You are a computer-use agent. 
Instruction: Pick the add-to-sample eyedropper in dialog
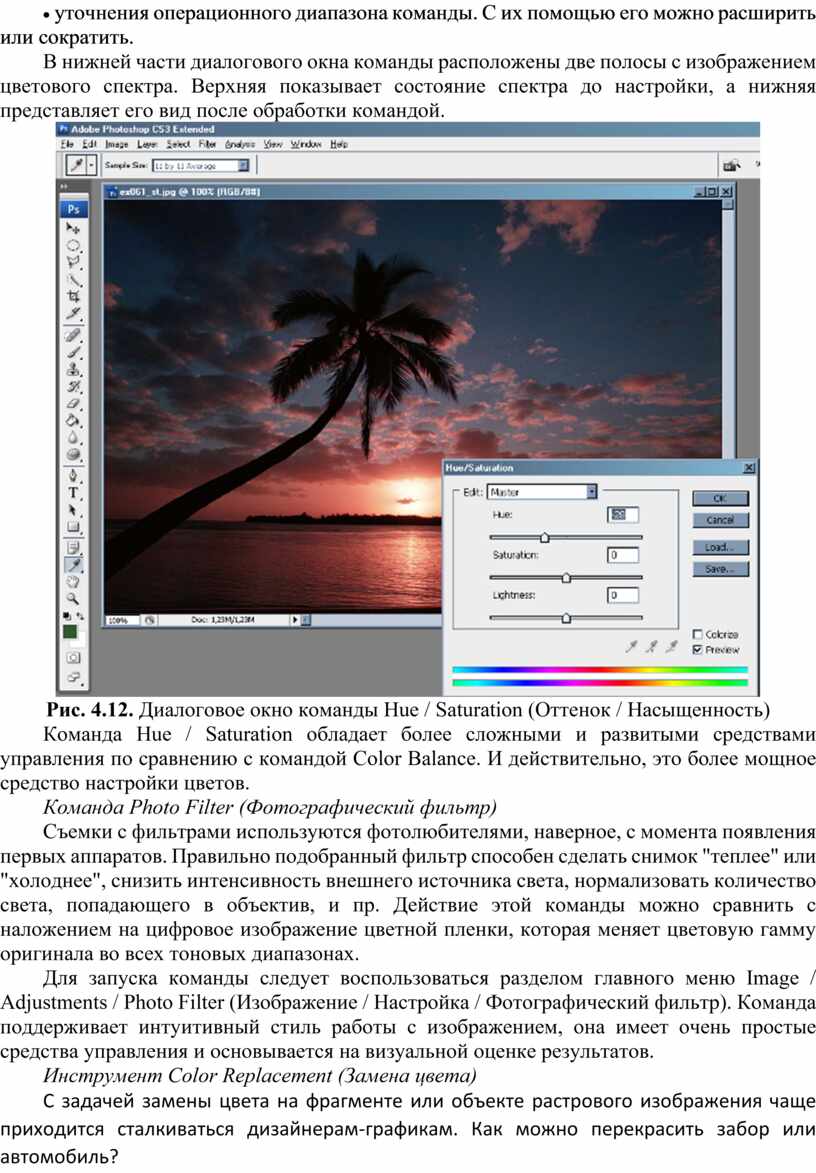point(651,646)
